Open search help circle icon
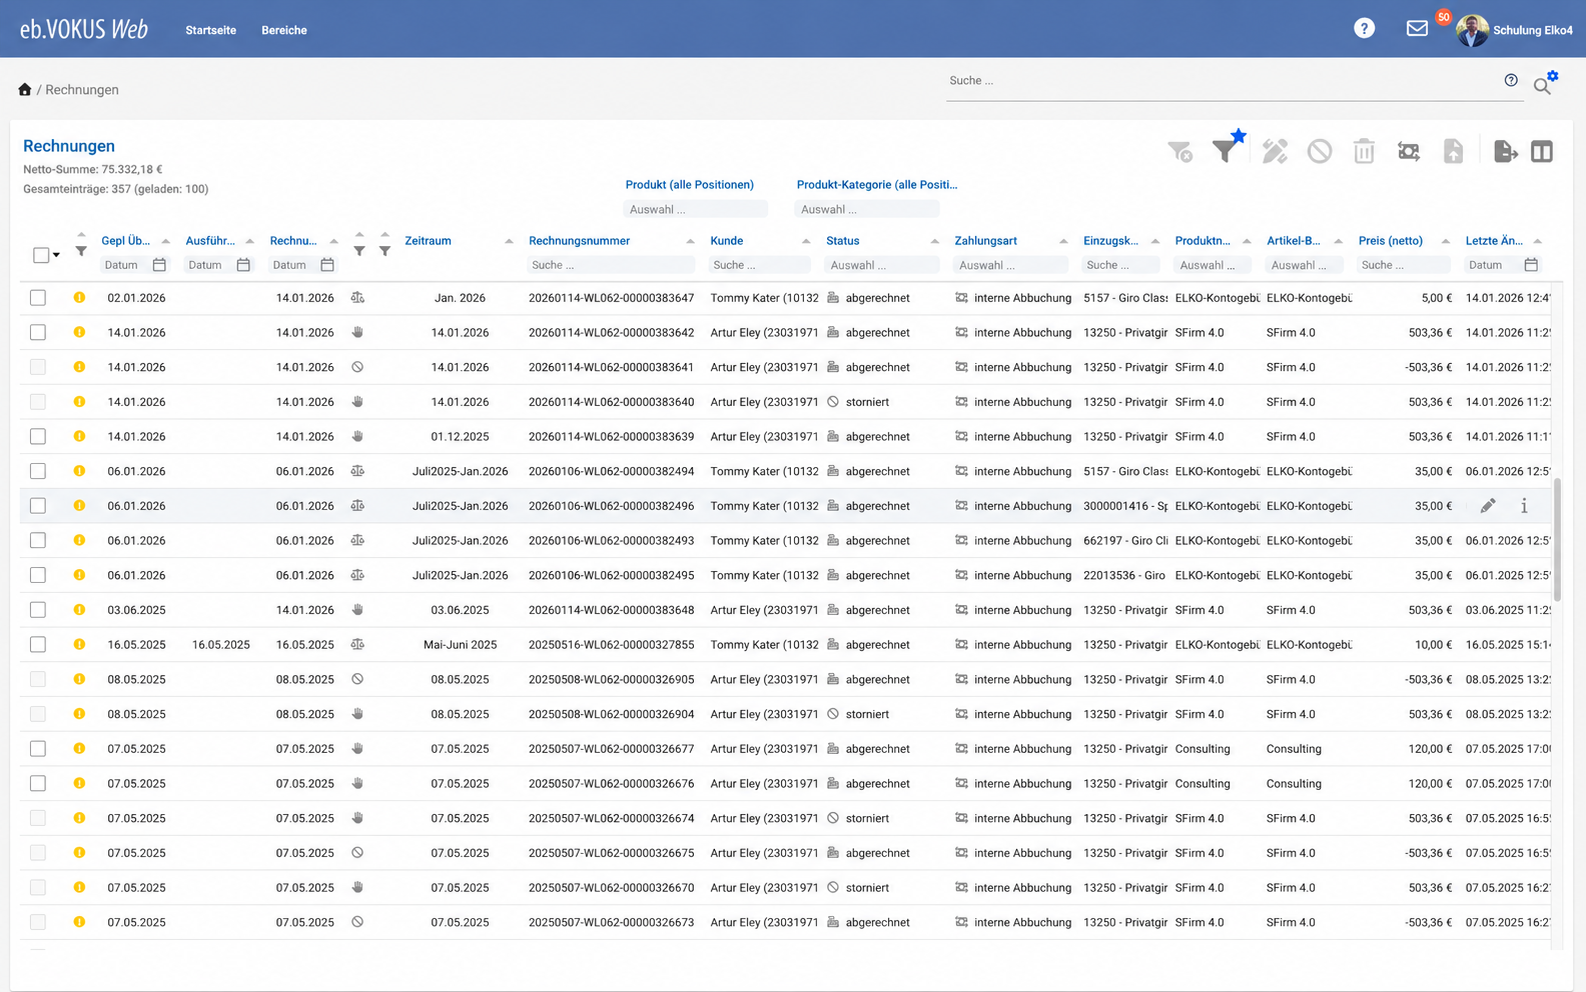This screenshot has height=992, width=1586. point(1511,80)
